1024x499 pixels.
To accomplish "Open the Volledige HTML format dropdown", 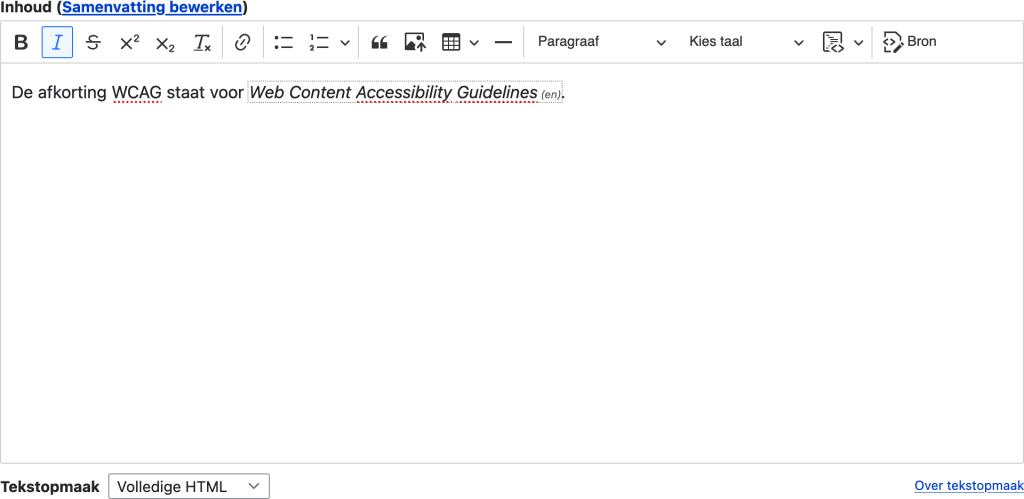I will click(189, 487).
